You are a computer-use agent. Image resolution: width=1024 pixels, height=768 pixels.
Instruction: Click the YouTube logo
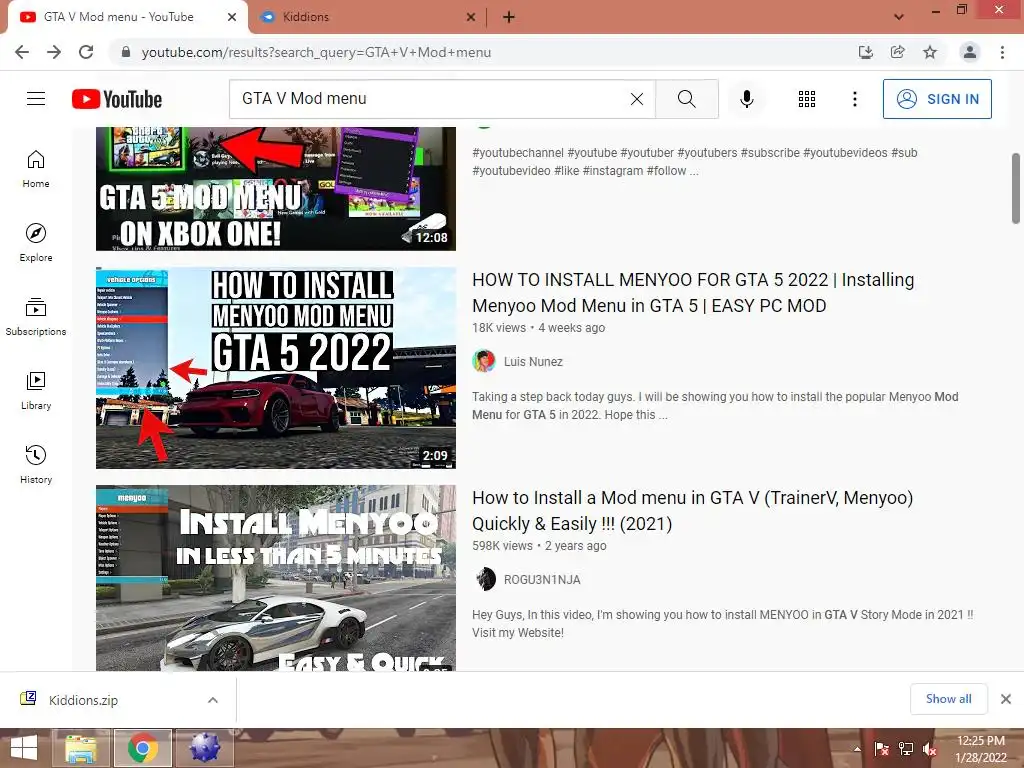117,99
